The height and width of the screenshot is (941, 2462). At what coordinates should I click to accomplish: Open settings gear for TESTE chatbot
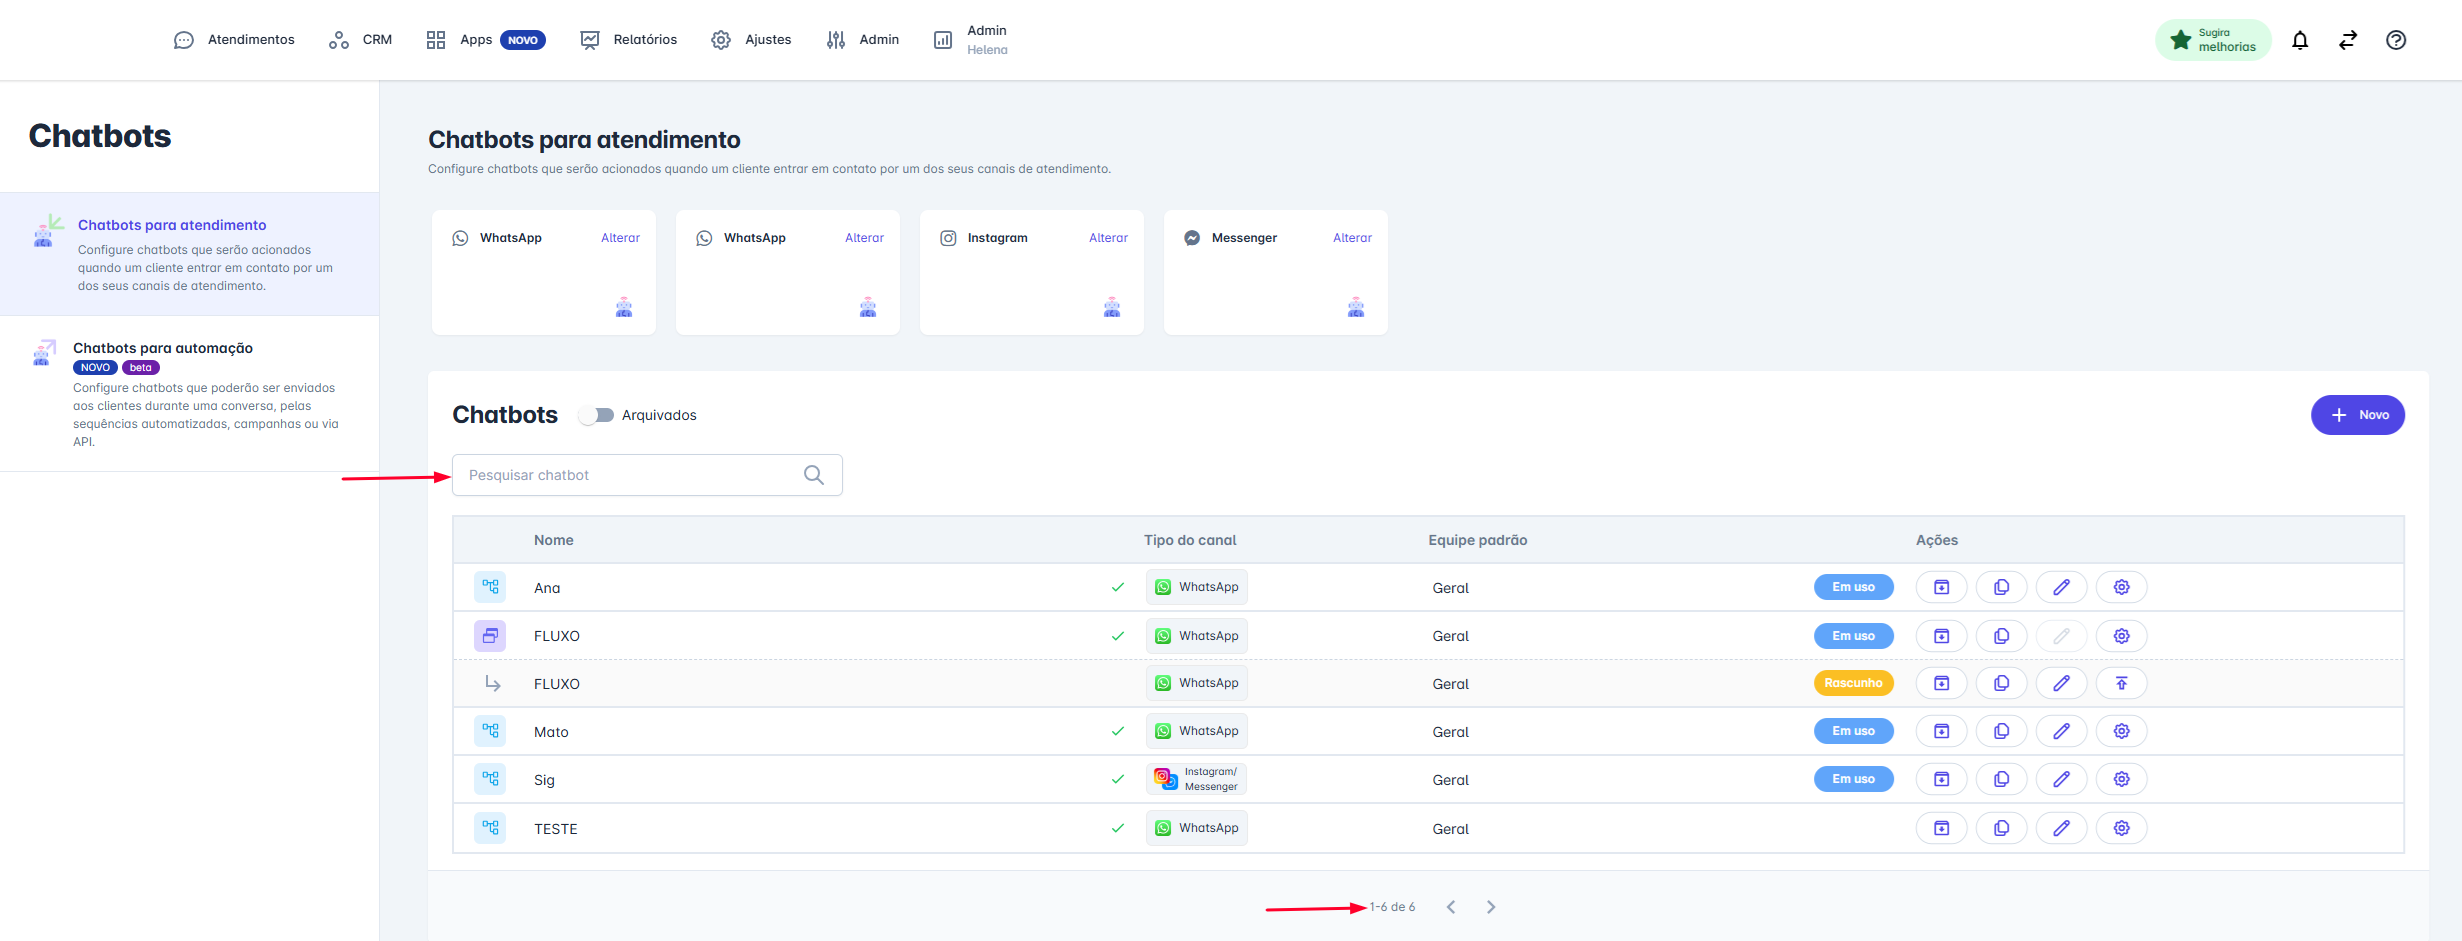(2121, 828)
